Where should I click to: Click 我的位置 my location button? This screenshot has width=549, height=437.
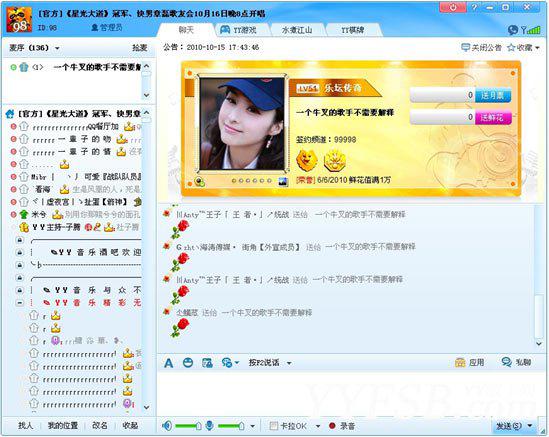tap(63, 425)
